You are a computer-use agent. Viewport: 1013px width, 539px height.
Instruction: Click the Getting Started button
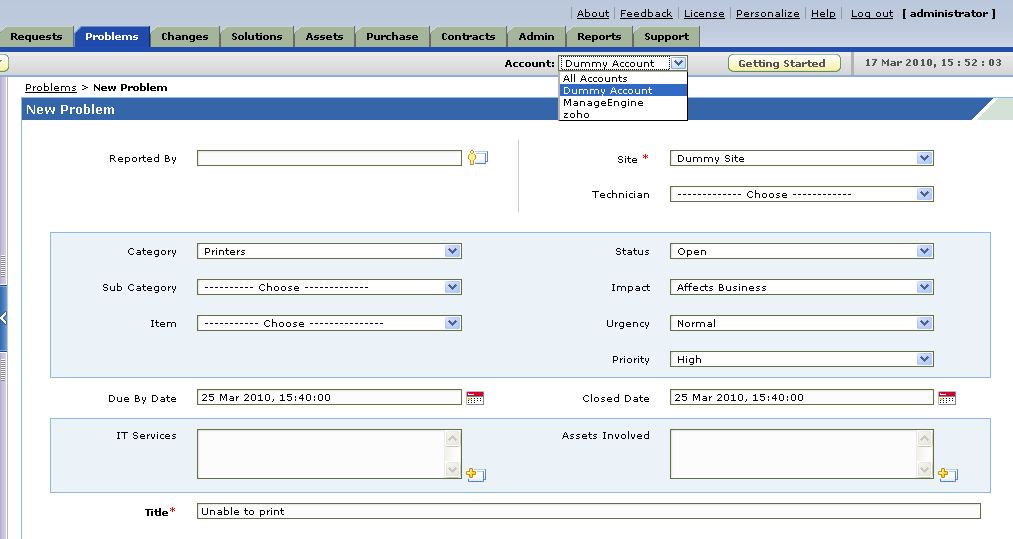point(784,63)
